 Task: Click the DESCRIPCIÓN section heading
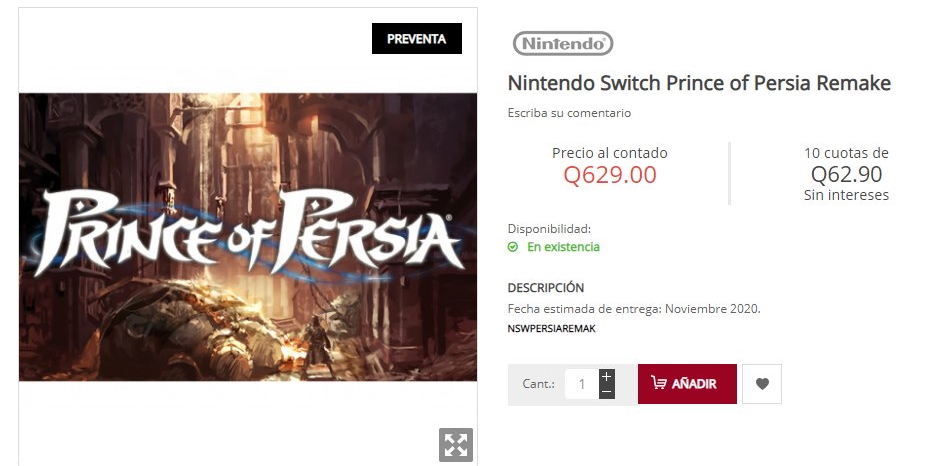[545, 288]
